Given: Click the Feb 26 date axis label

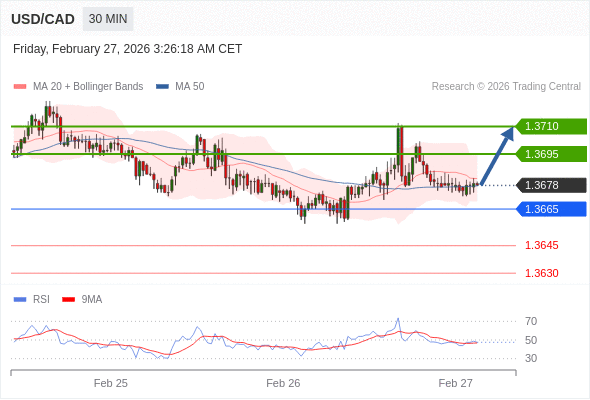Looking at the screenshot, I should click(283, 383).
